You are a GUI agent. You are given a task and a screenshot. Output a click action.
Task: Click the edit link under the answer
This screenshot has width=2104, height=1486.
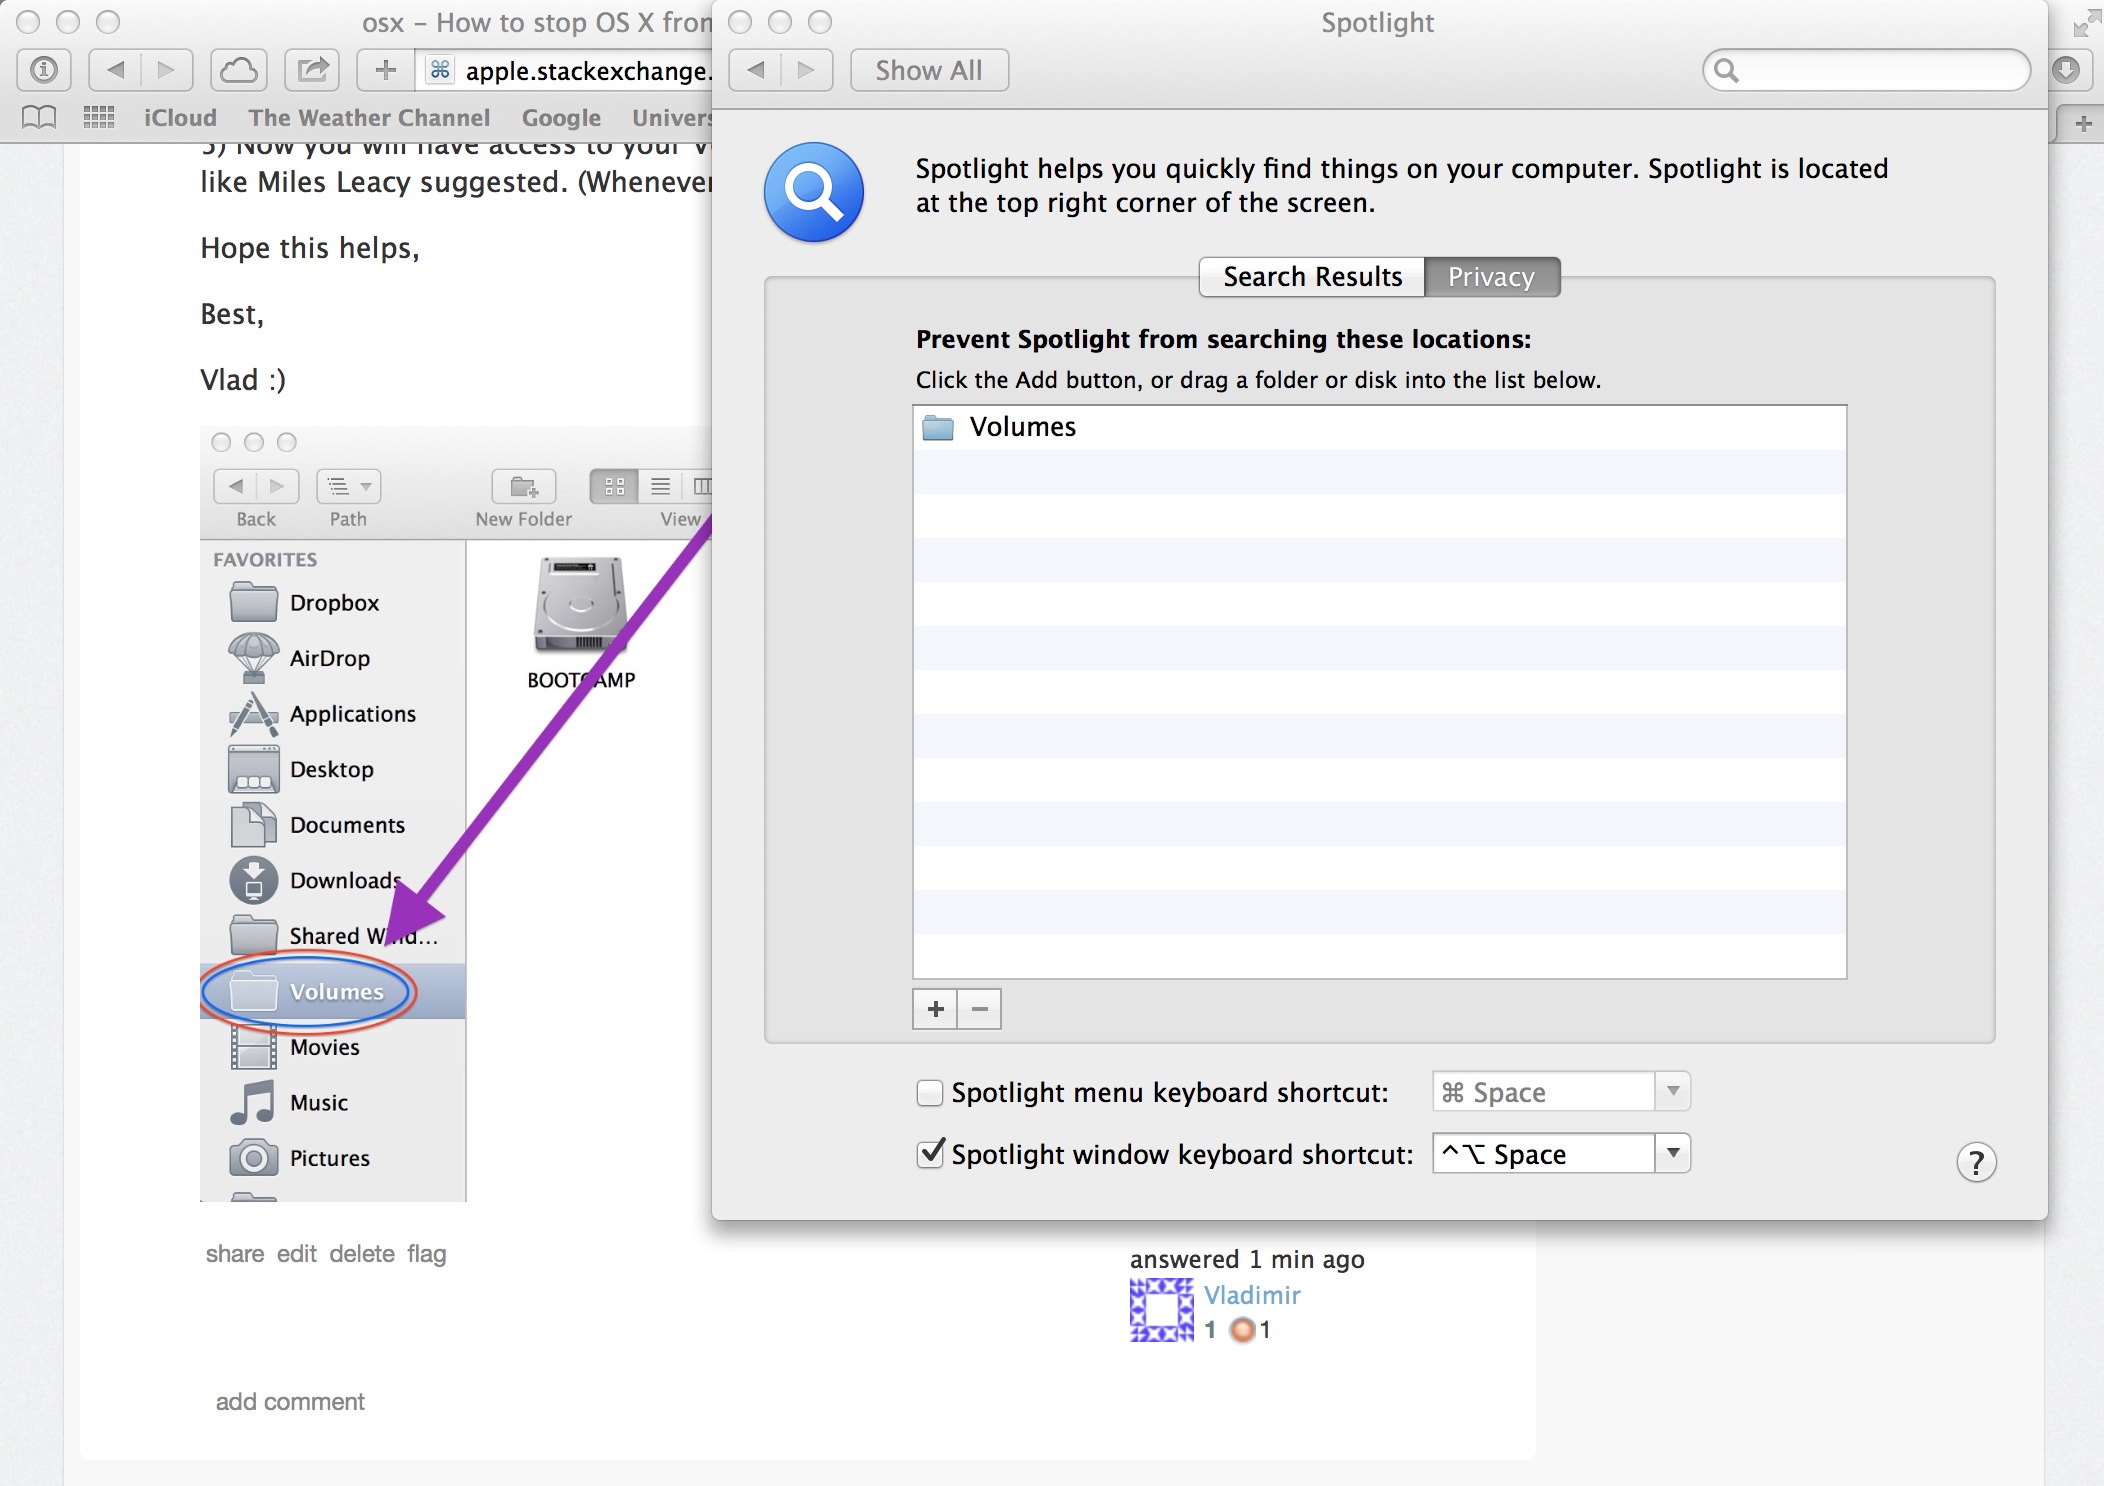pyautogui.click(x=297, y=1254)
